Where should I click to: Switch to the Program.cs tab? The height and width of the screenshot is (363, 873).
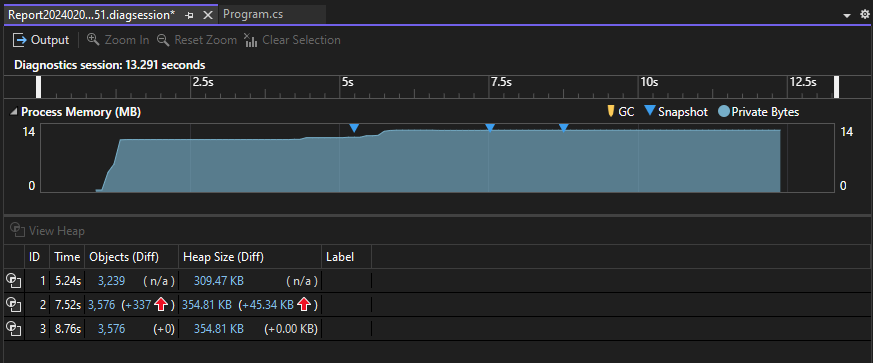(x=253, y=14)
